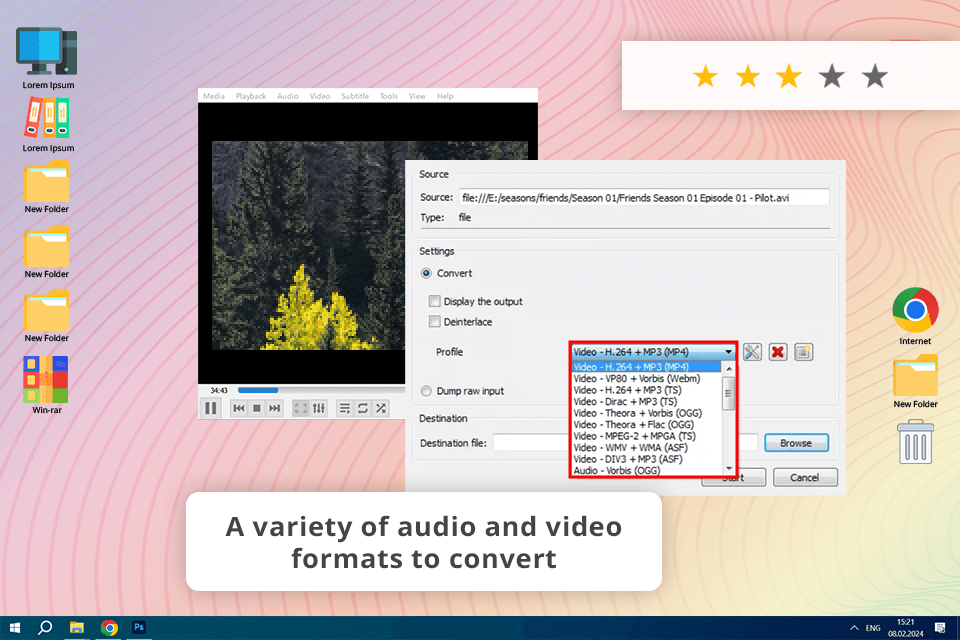Open This PC Lorem Ipsum desktop icon
This screenshot has height=640, width=960.
(x=48, y=58)
